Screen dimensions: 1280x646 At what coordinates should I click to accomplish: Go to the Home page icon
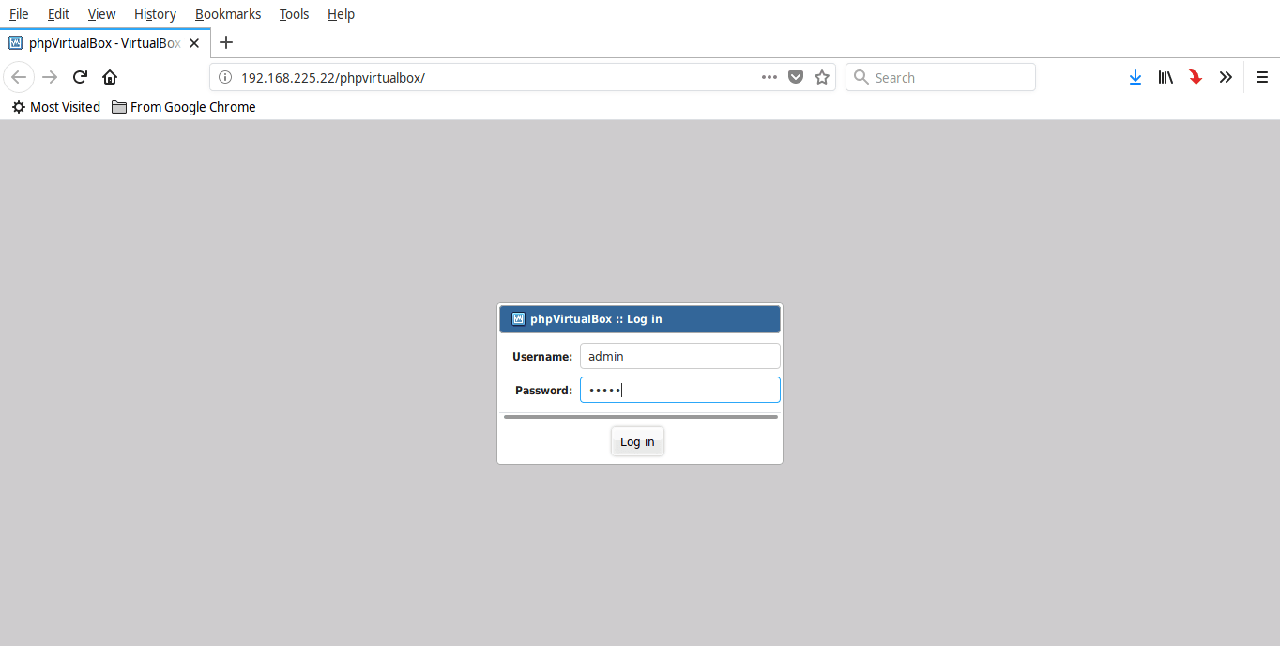110,77
